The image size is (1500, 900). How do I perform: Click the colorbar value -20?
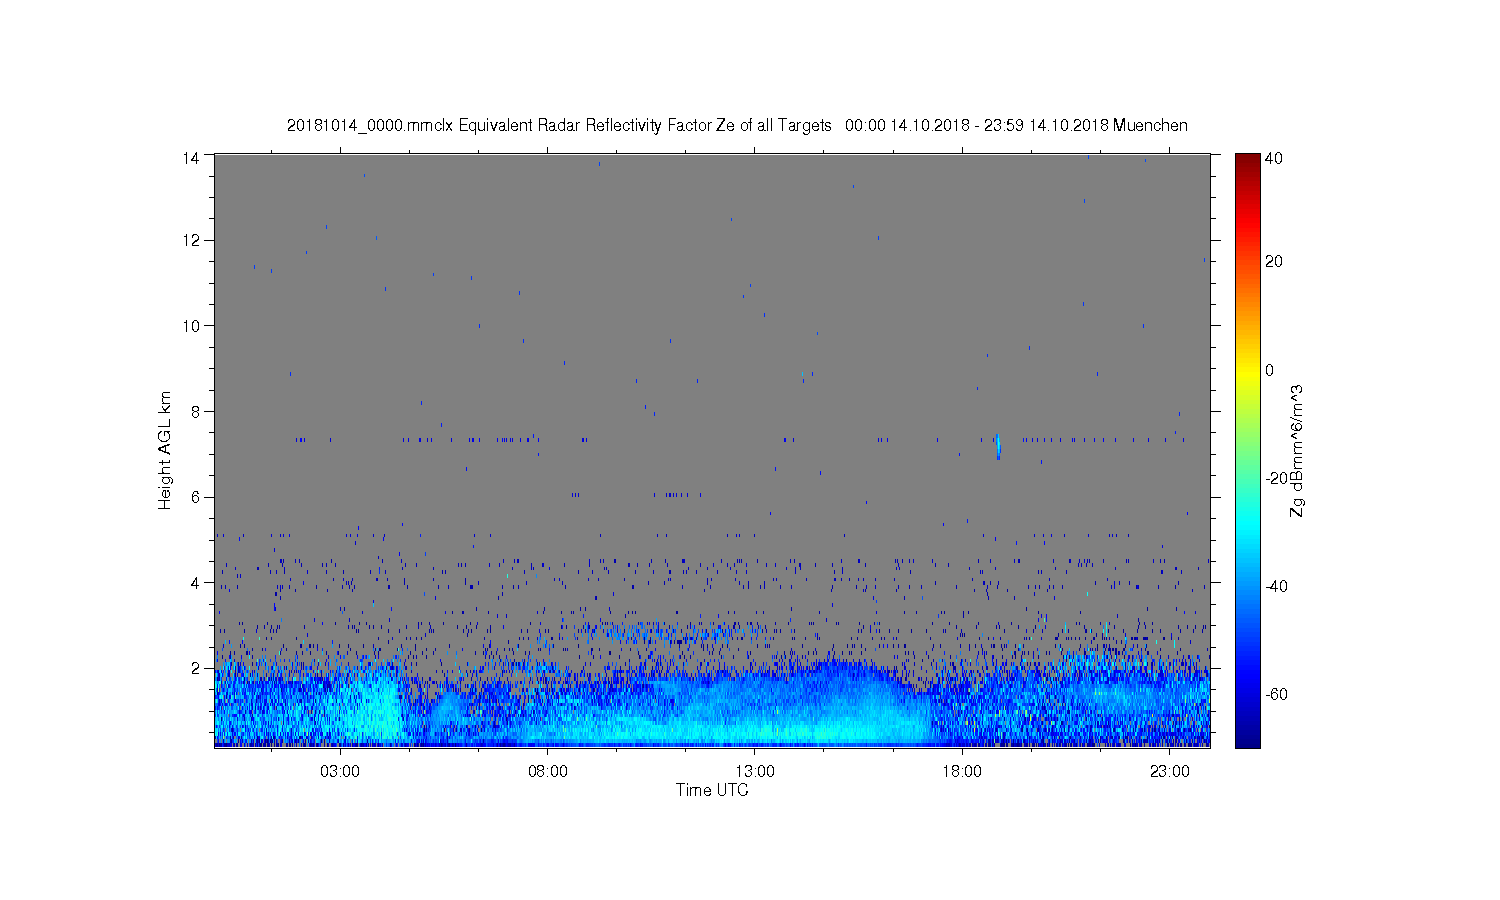coord(1275,478)
